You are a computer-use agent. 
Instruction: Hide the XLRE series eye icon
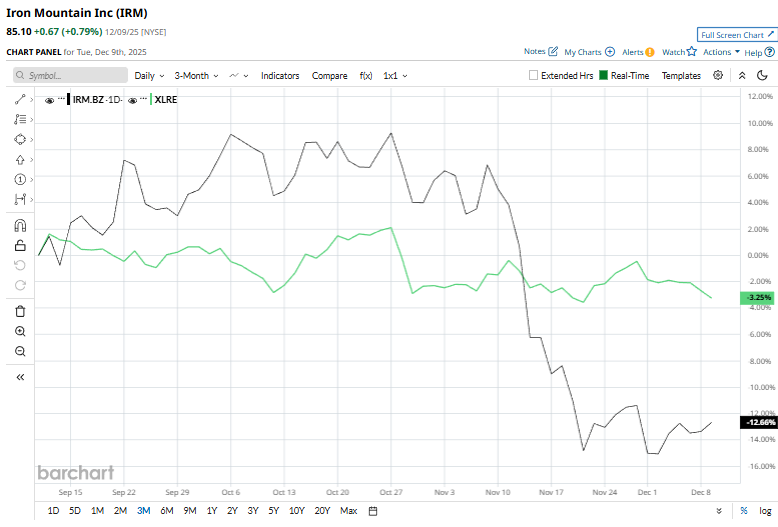point(132,100)
